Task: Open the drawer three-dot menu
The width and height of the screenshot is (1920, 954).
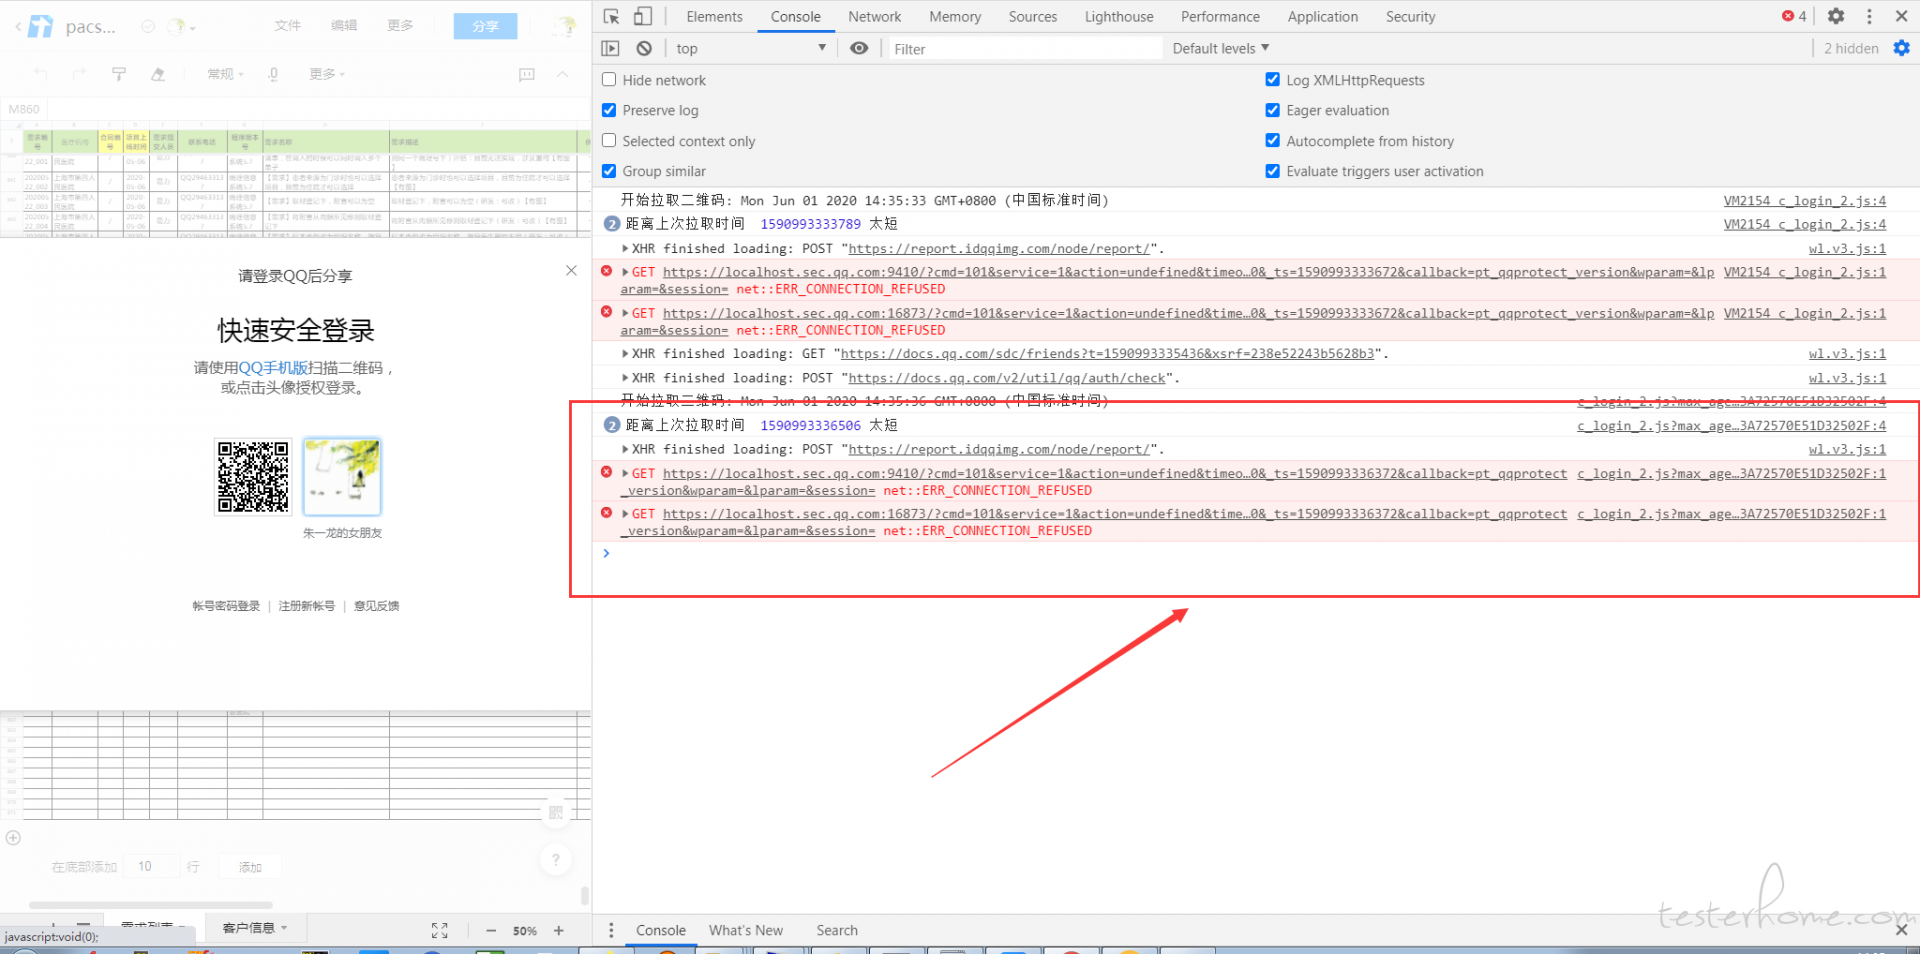Action: (611, 930)
